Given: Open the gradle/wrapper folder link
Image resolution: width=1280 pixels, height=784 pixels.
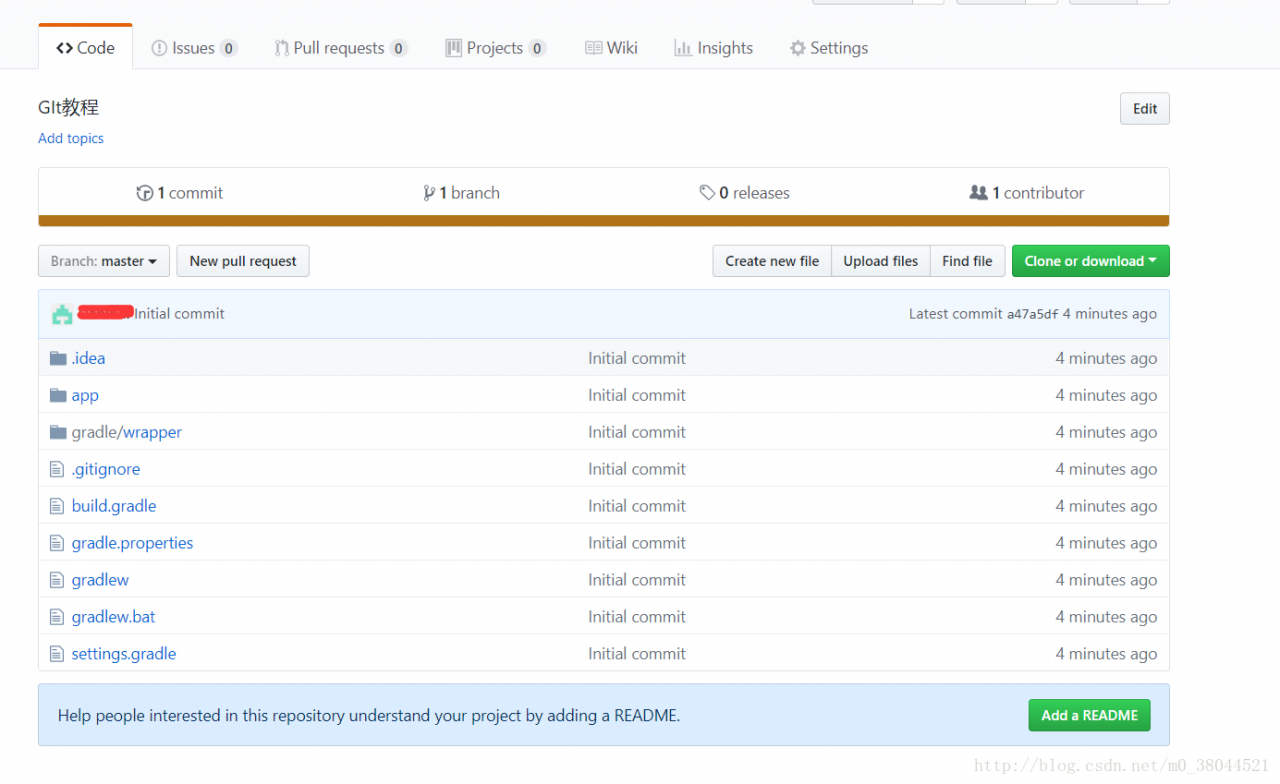Looking at the screenshot, I should tap(127, 432).
